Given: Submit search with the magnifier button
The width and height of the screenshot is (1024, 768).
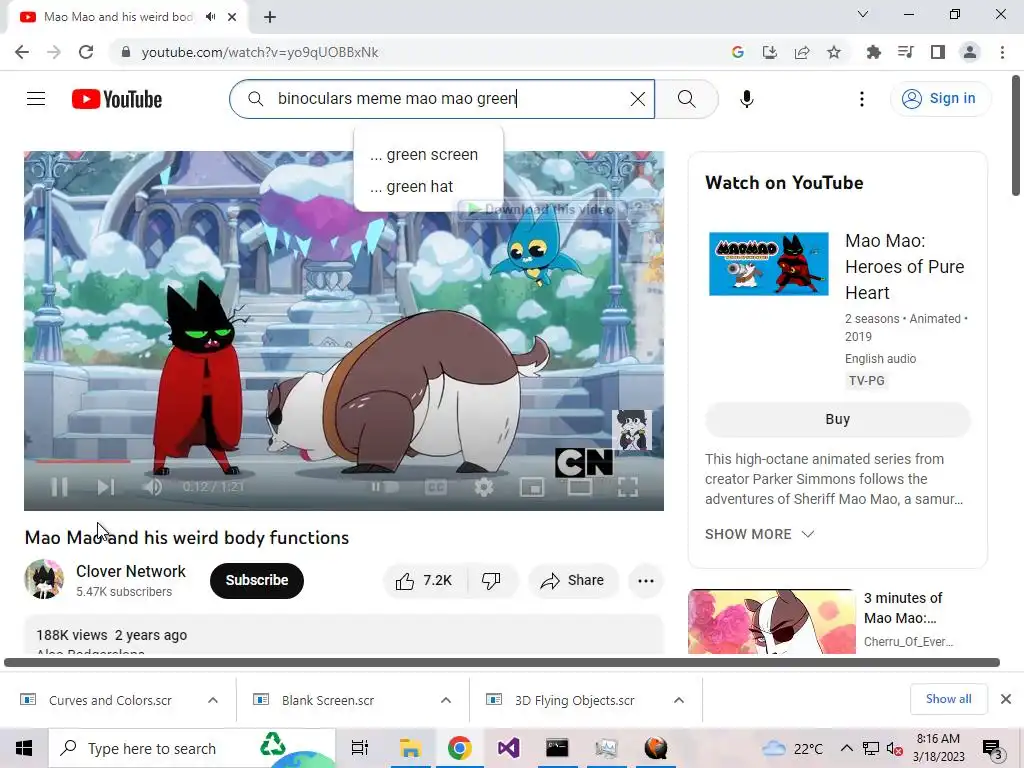Looking at the screenshot, I should (x=686, y=99).
